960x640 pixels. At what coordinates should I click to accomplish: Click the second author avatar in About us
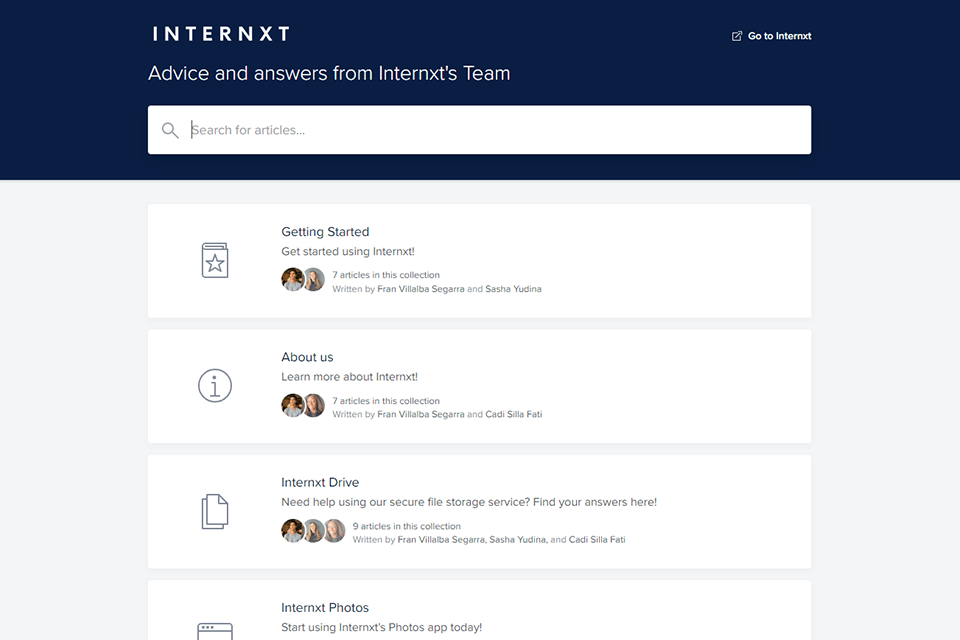[314, 405]
